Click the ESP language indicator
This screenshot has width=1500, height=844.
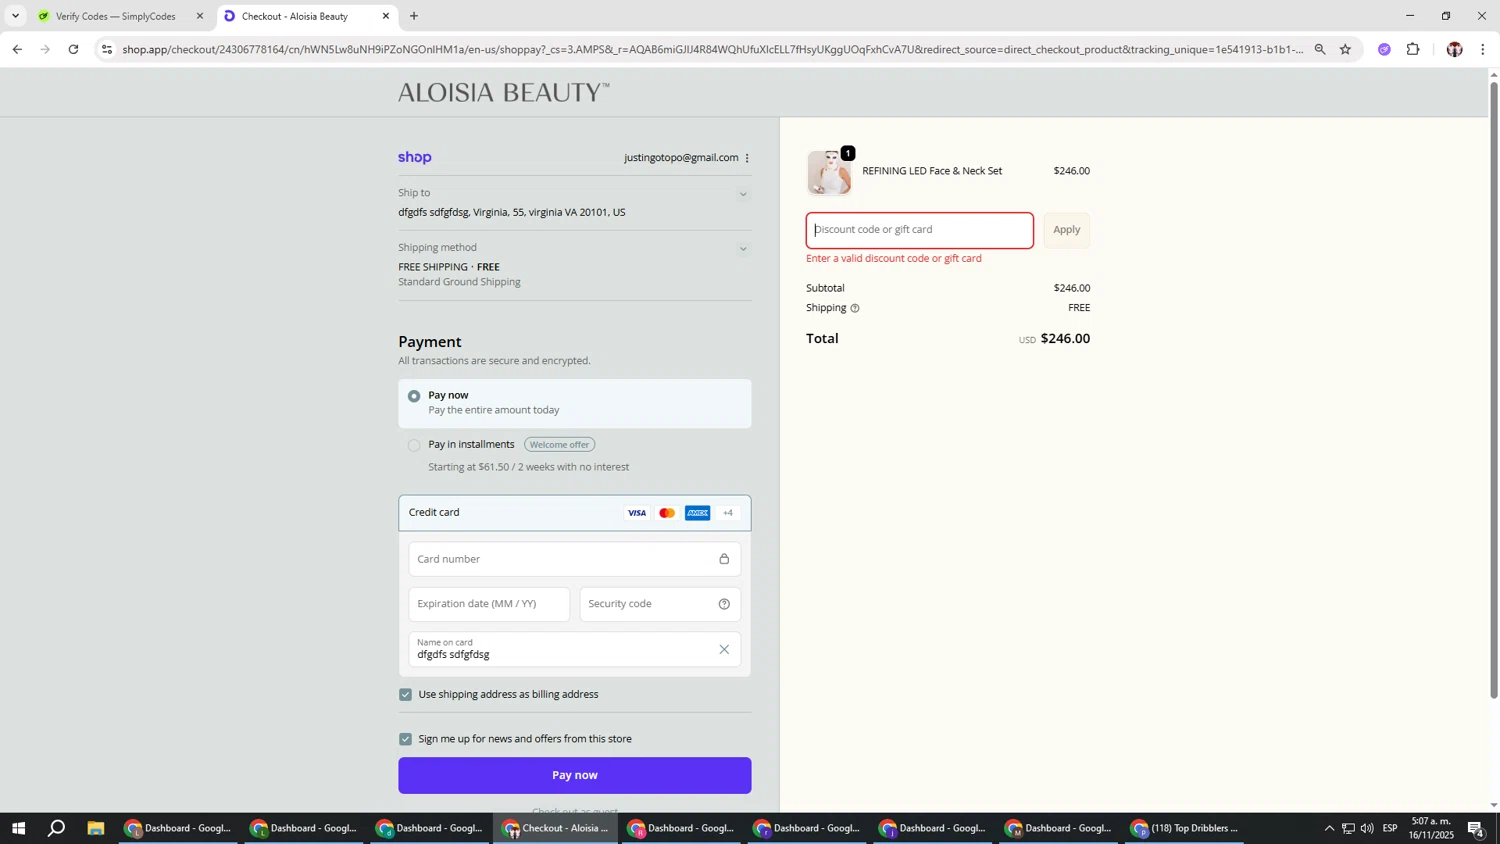(1390, 828)
